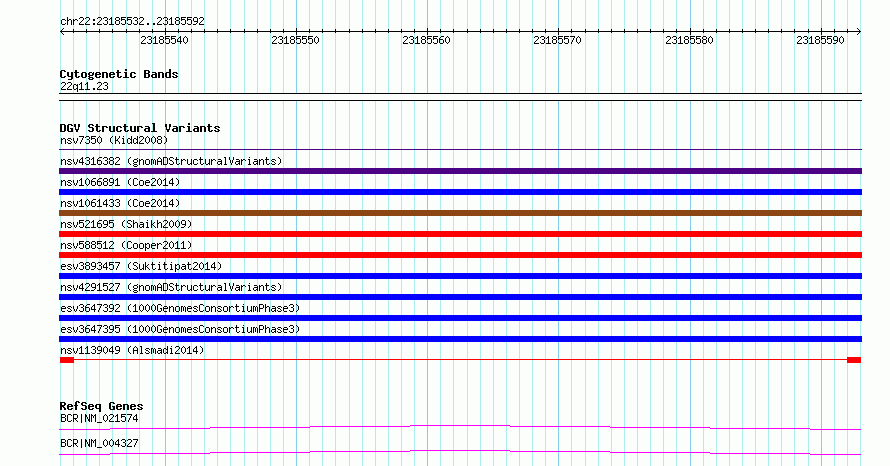Viewport: 890px width, 466px height.
Task: Click the left red block of nsv1139049
Action: (67, 360)
